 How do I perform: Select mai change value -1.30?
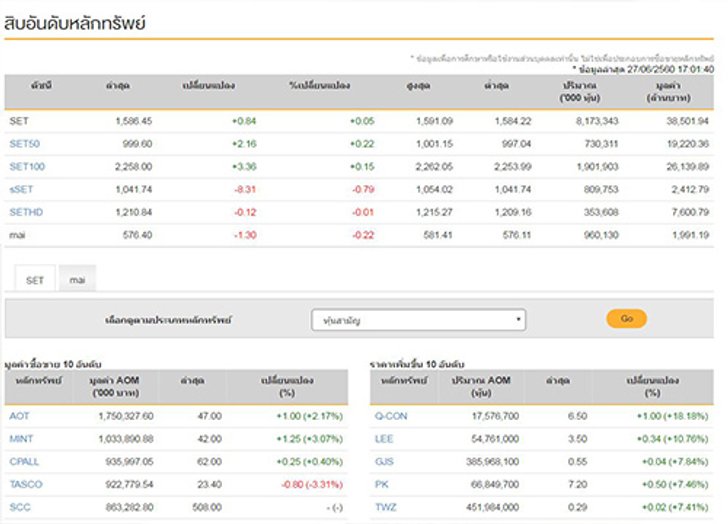[x=245, y=235]
